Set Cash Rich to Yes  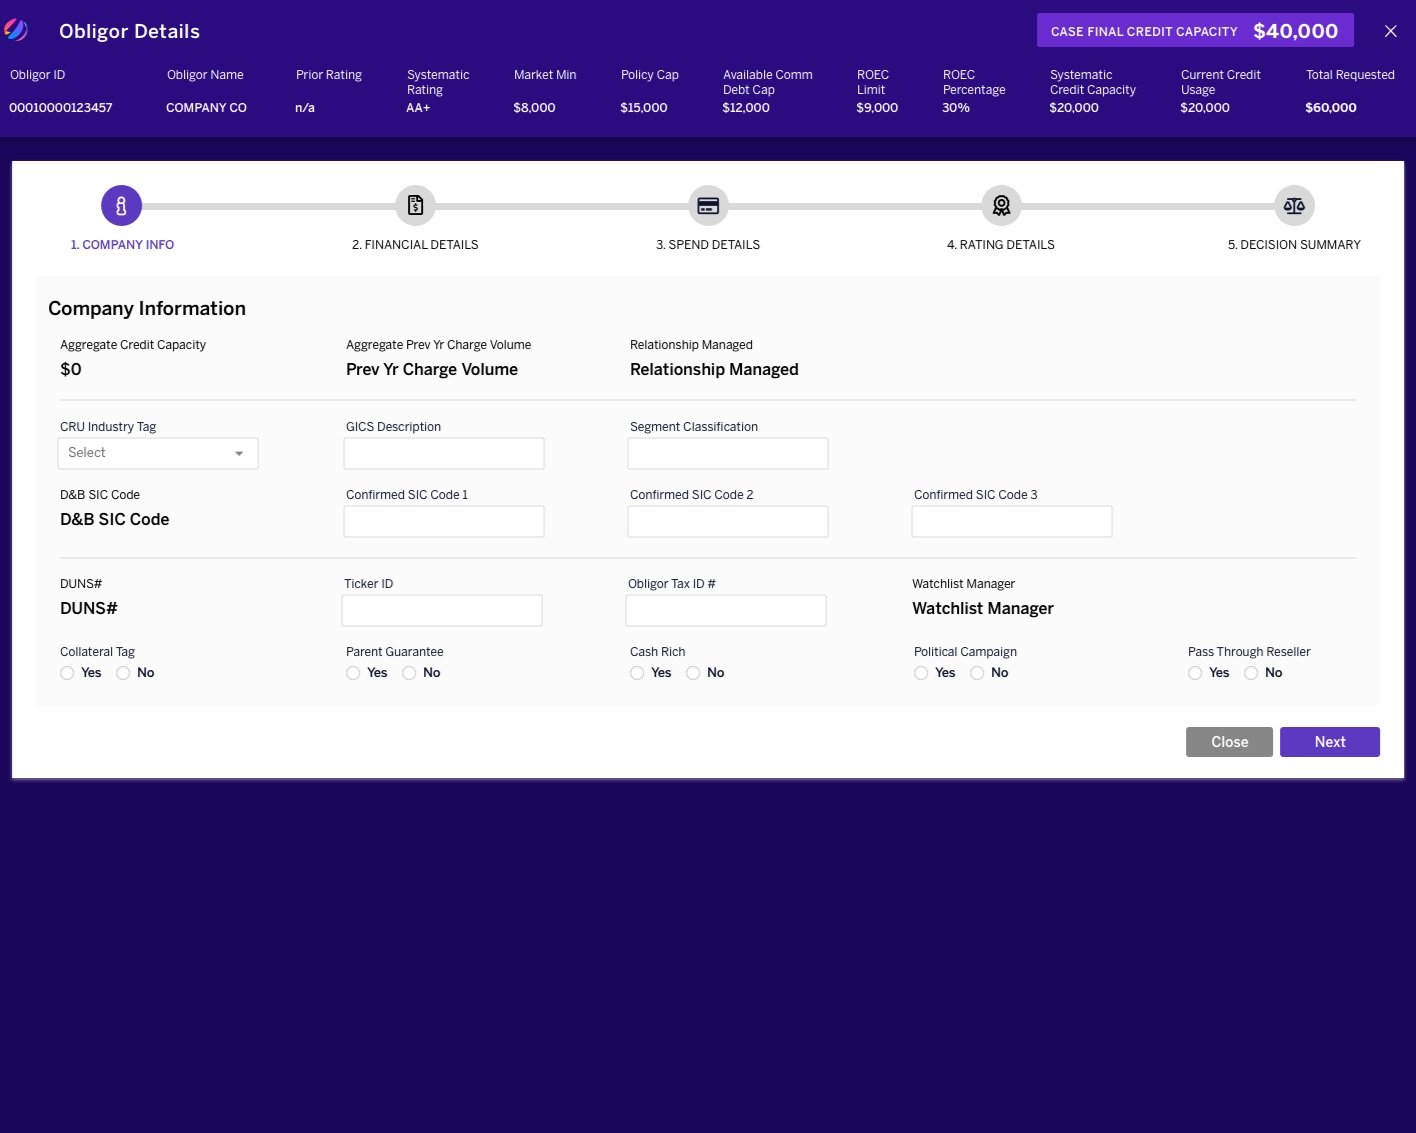pos(637,673)
